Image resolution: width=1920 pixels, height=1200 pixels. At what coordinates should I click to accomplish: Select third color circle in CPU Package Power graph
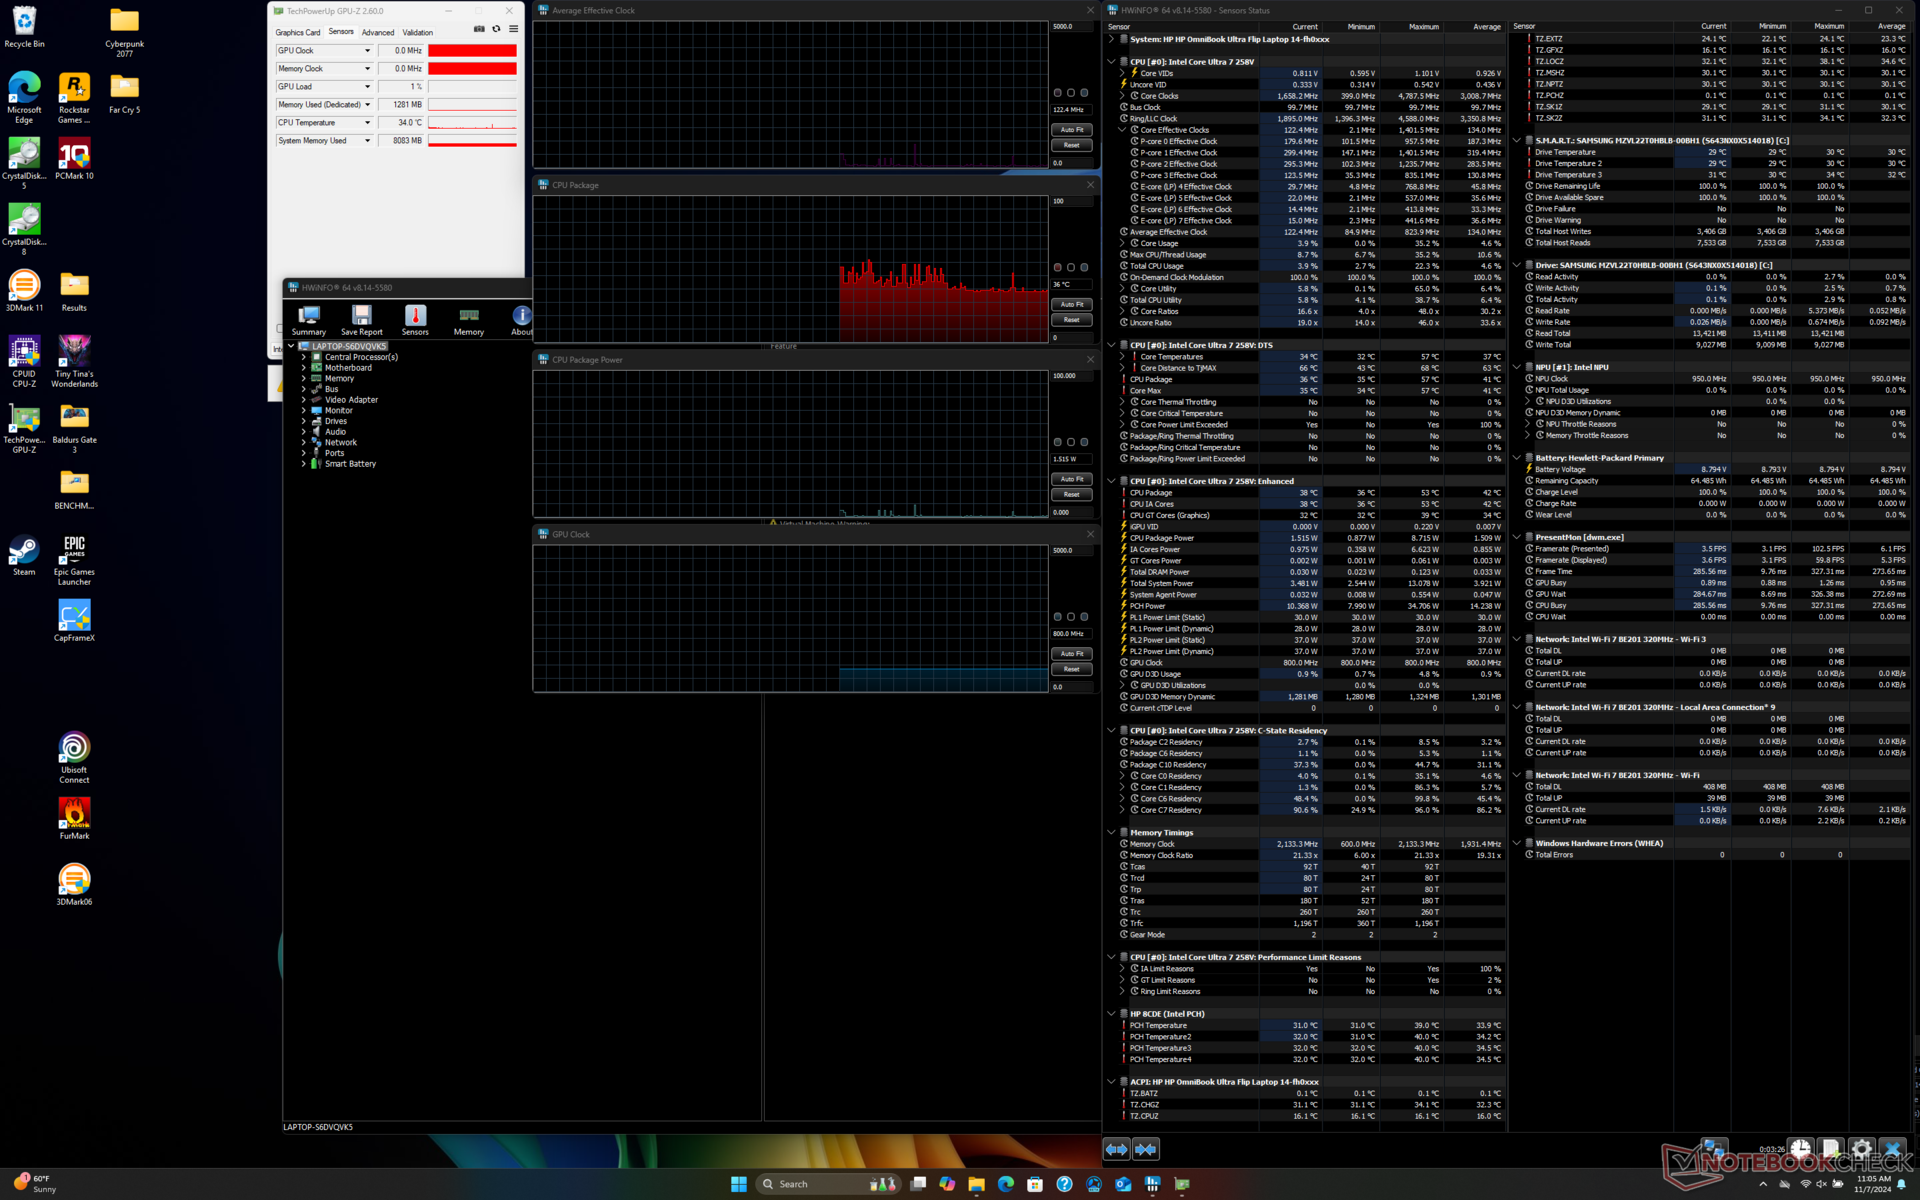[x=1084, y=442]
